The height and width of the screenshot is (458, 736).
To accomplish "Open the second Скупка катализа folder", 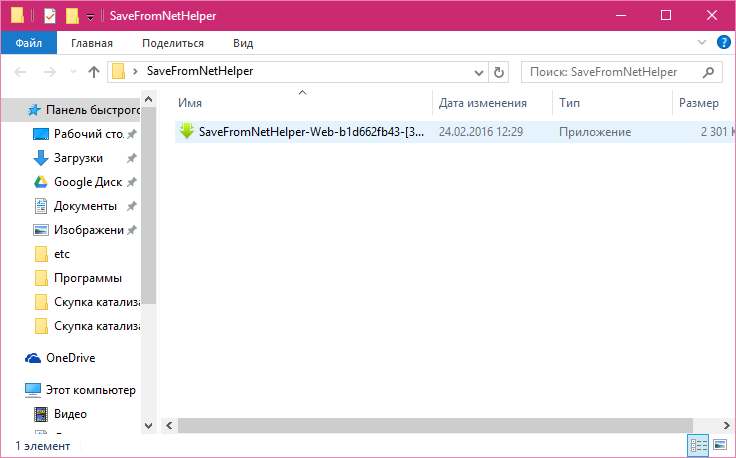I will click(97, 326).
